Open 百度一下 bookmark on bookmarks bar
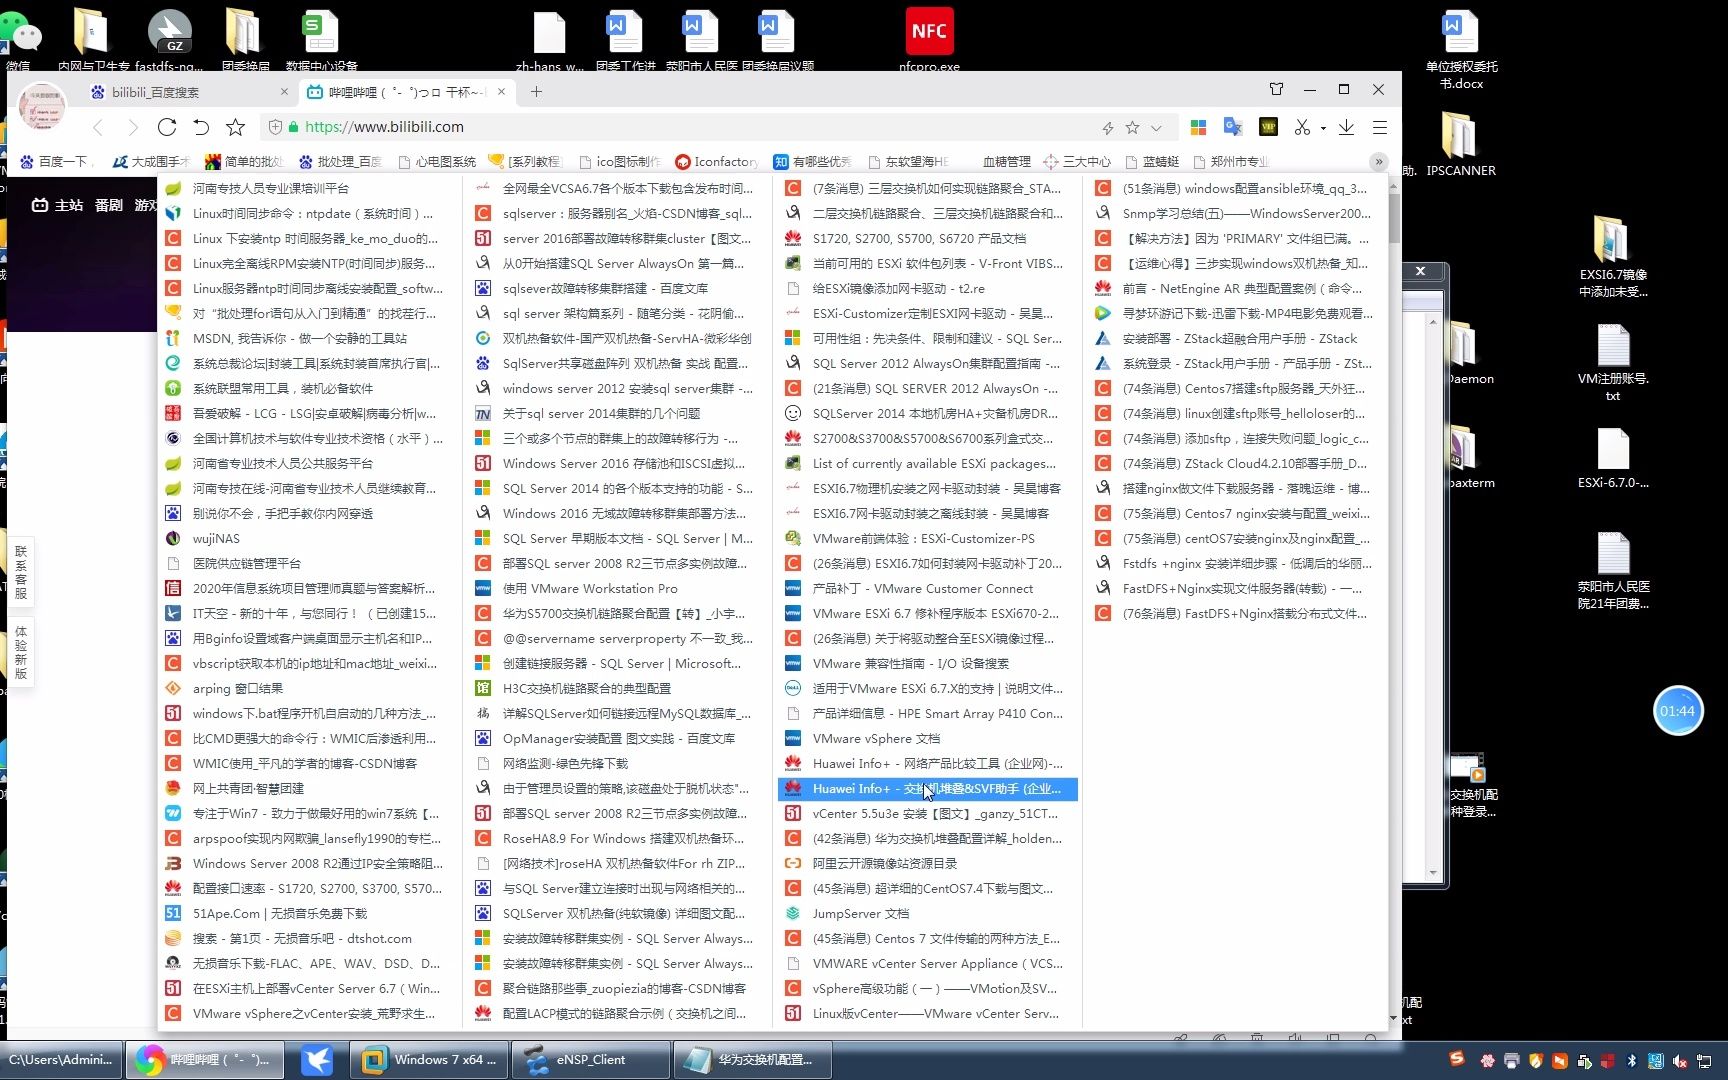This screenshot has height=1080, width=1728. (x=55, y=161)
